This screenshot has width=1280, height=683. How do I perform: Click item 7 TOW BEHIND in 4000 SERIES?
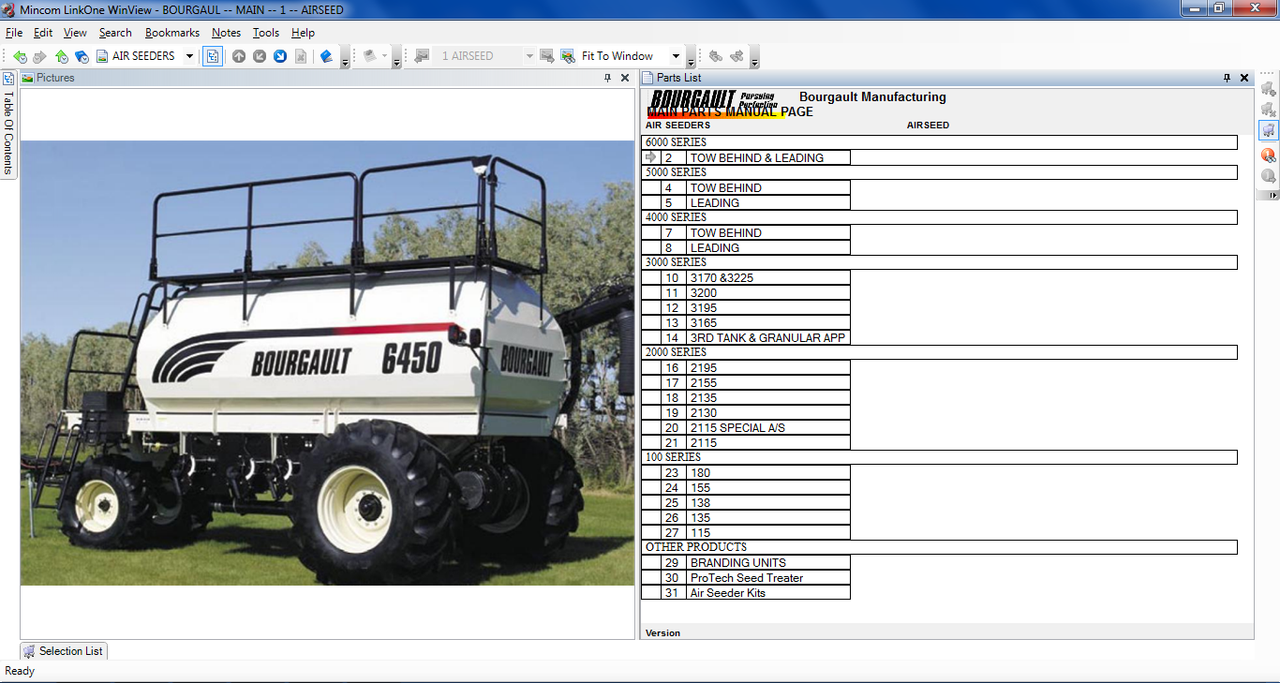tap(746, 233)
